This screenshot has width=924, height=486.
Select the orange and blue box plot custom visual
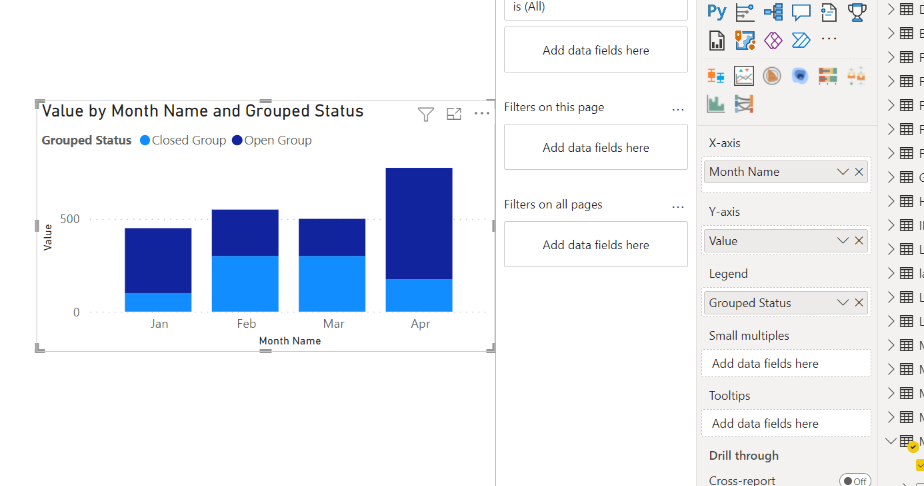click(x=716, y=76)
